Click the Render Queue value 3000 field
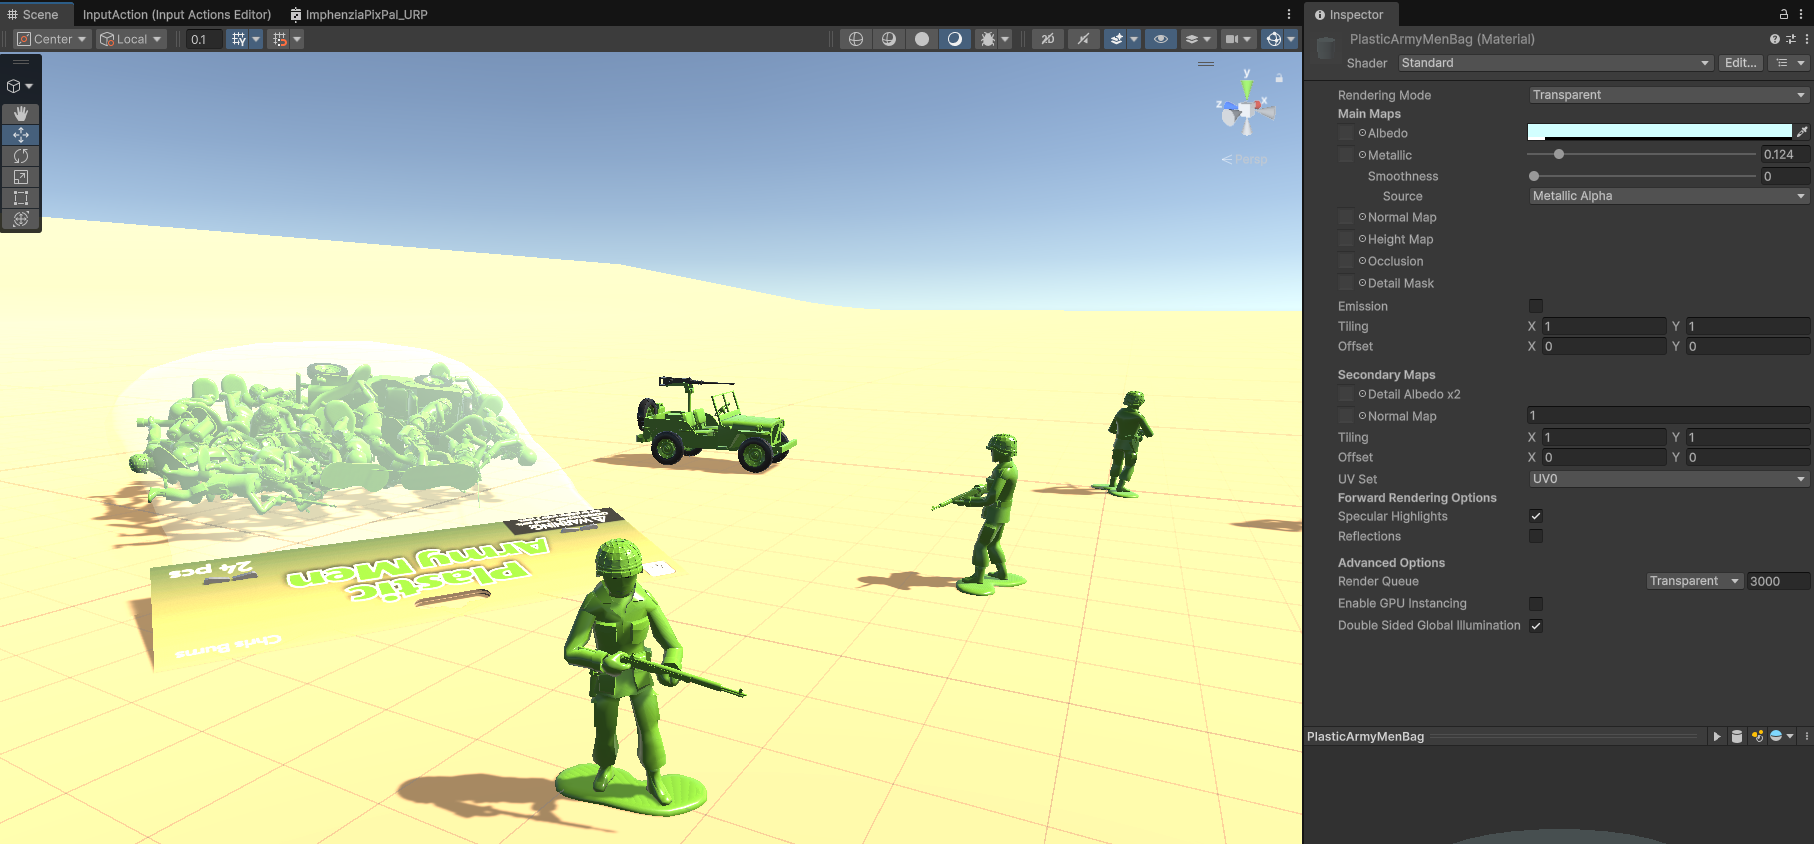The height and width of the screenshot is (844, 1814). (x=1778, y=581)
